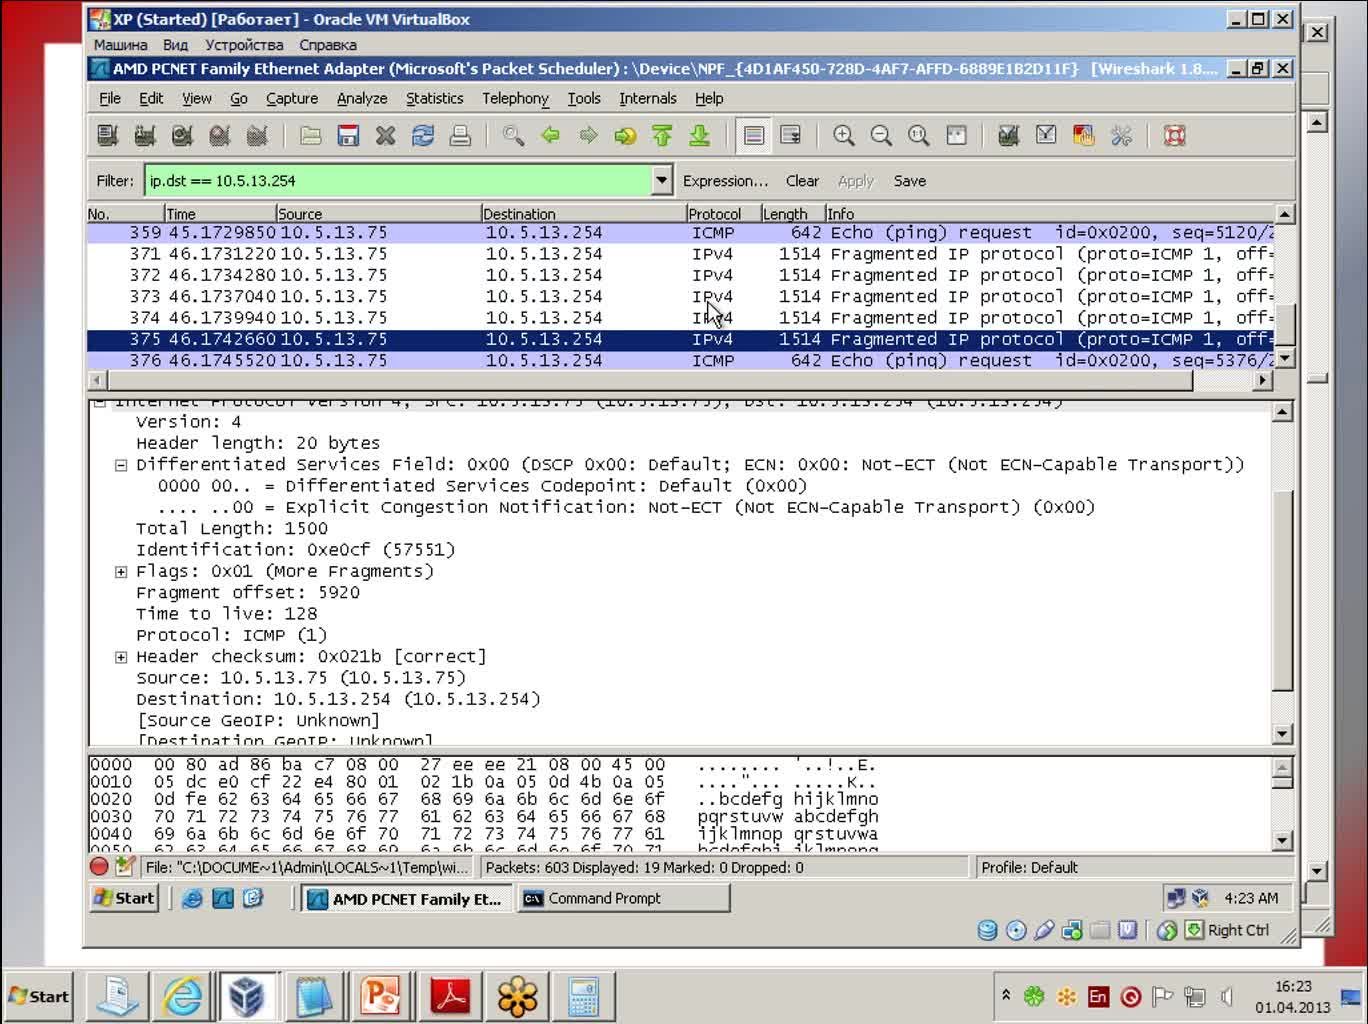Image resolution: width=1368 pixels, height=1024 pixels.
Task: Toggle auto scroll in live capture
Action: [791, 136]
